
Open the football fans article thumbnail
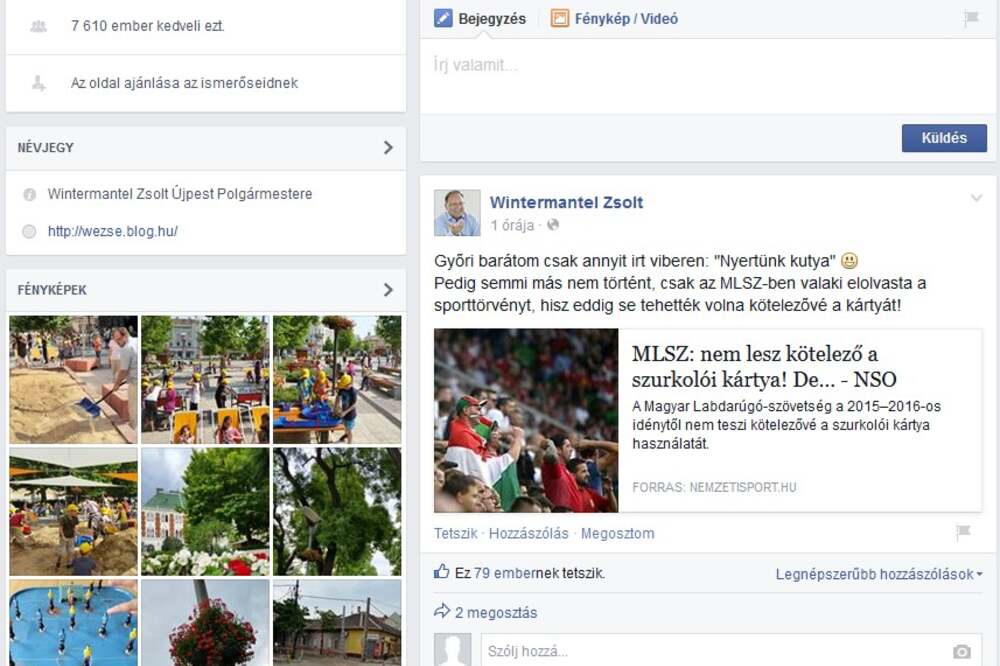pos(526,420)
